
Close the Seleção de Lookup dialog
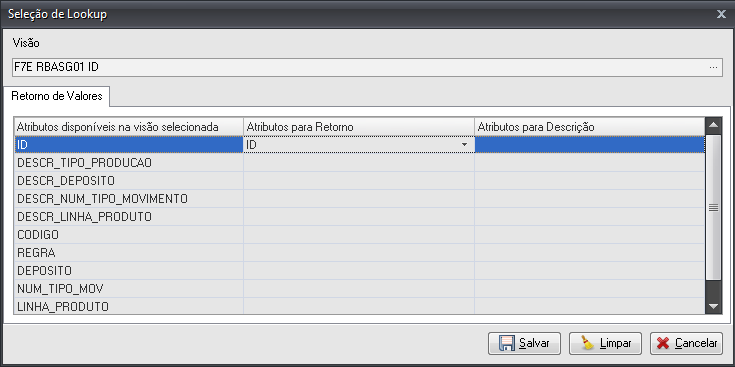(721, 14)
